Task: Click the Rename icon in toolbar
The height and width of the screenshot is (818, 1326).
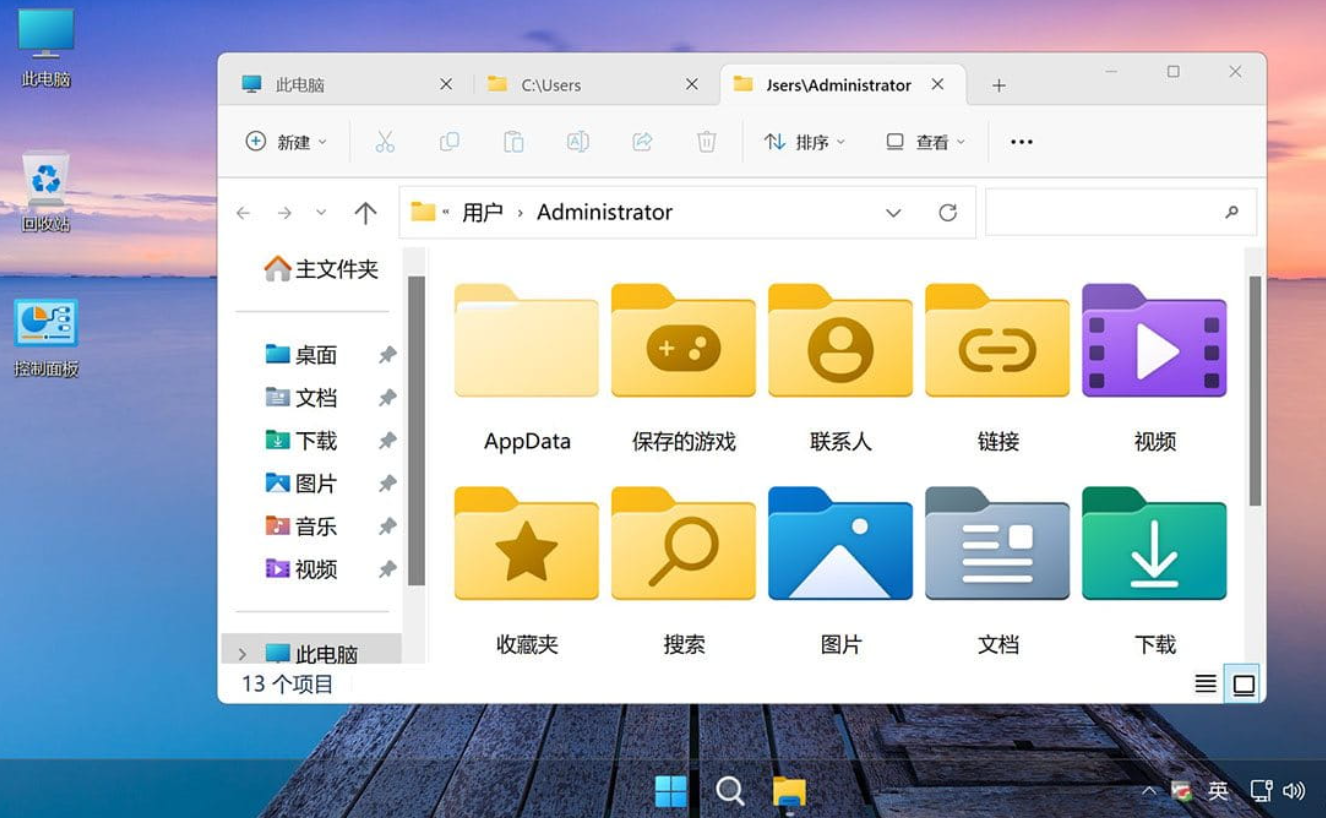Action: (578, 142)
